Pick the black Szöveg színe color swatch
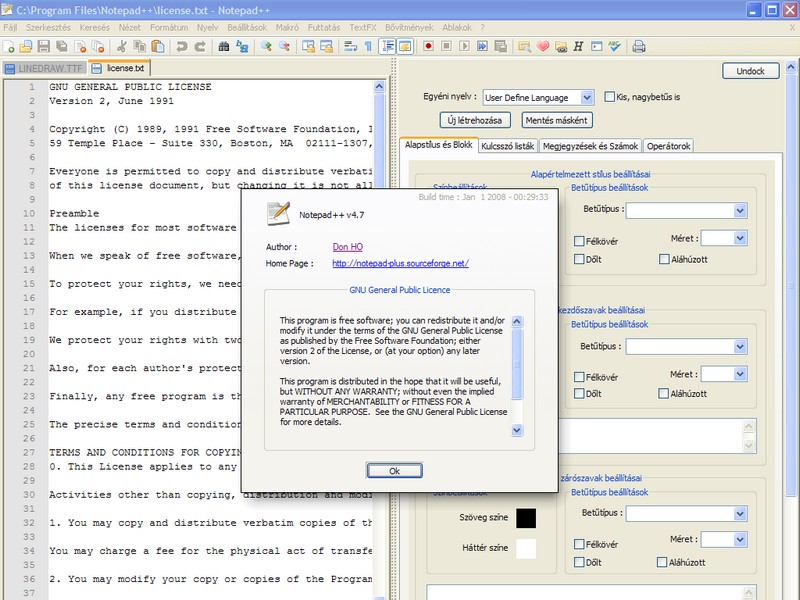800x600 pixels. [x=526, y=518]
